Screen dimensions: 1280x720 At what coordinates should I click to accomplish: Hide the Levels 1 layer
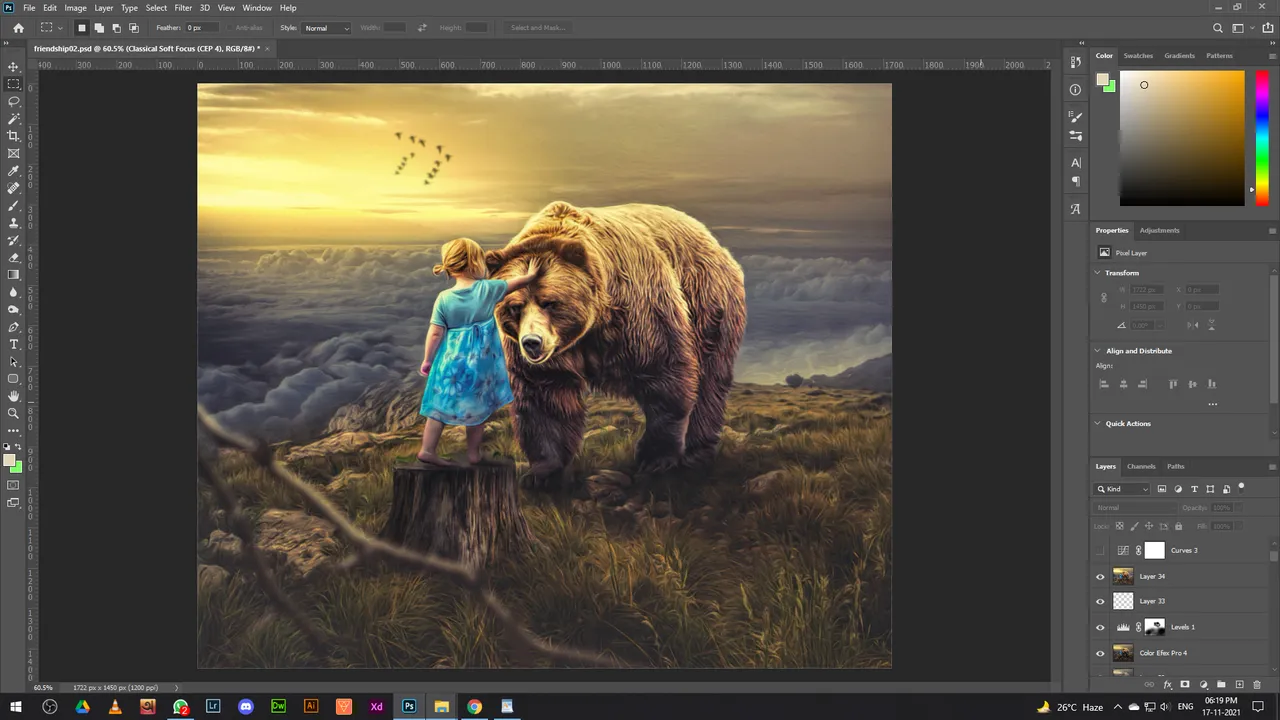tap(1101, 627)
